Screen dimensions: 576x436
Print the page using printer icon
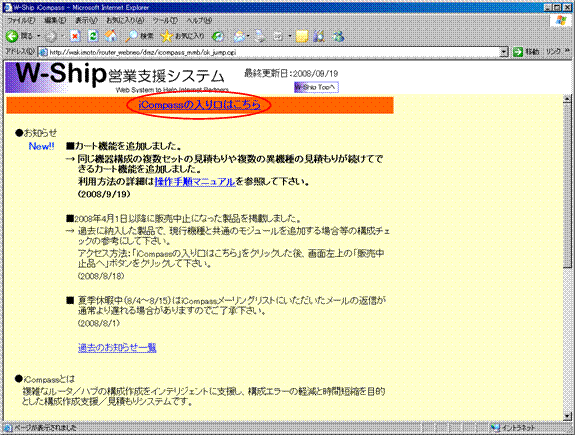click(x=260, y=36)
